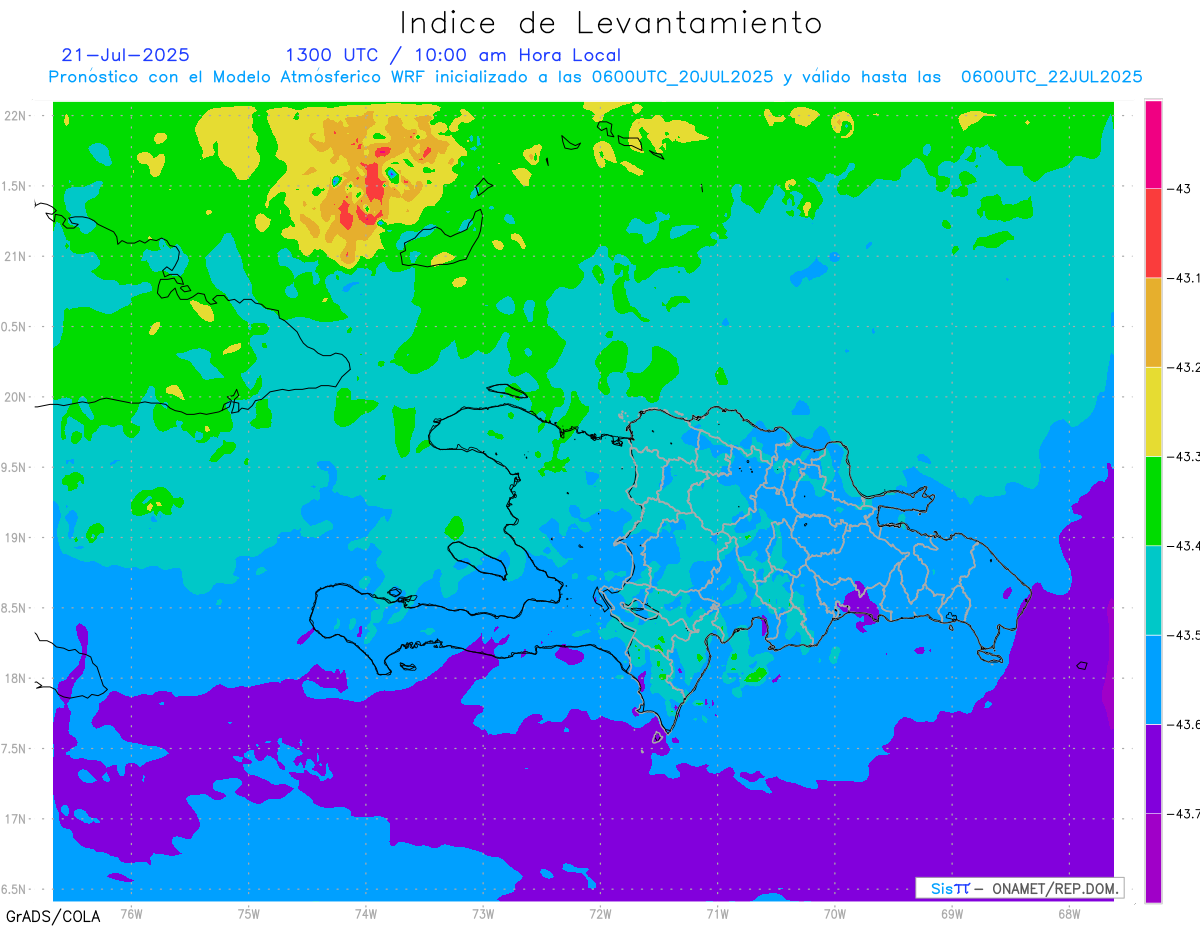Click the 71W longitude label
The height and width of the screenshot is (927, 1200).
point(717,913)
